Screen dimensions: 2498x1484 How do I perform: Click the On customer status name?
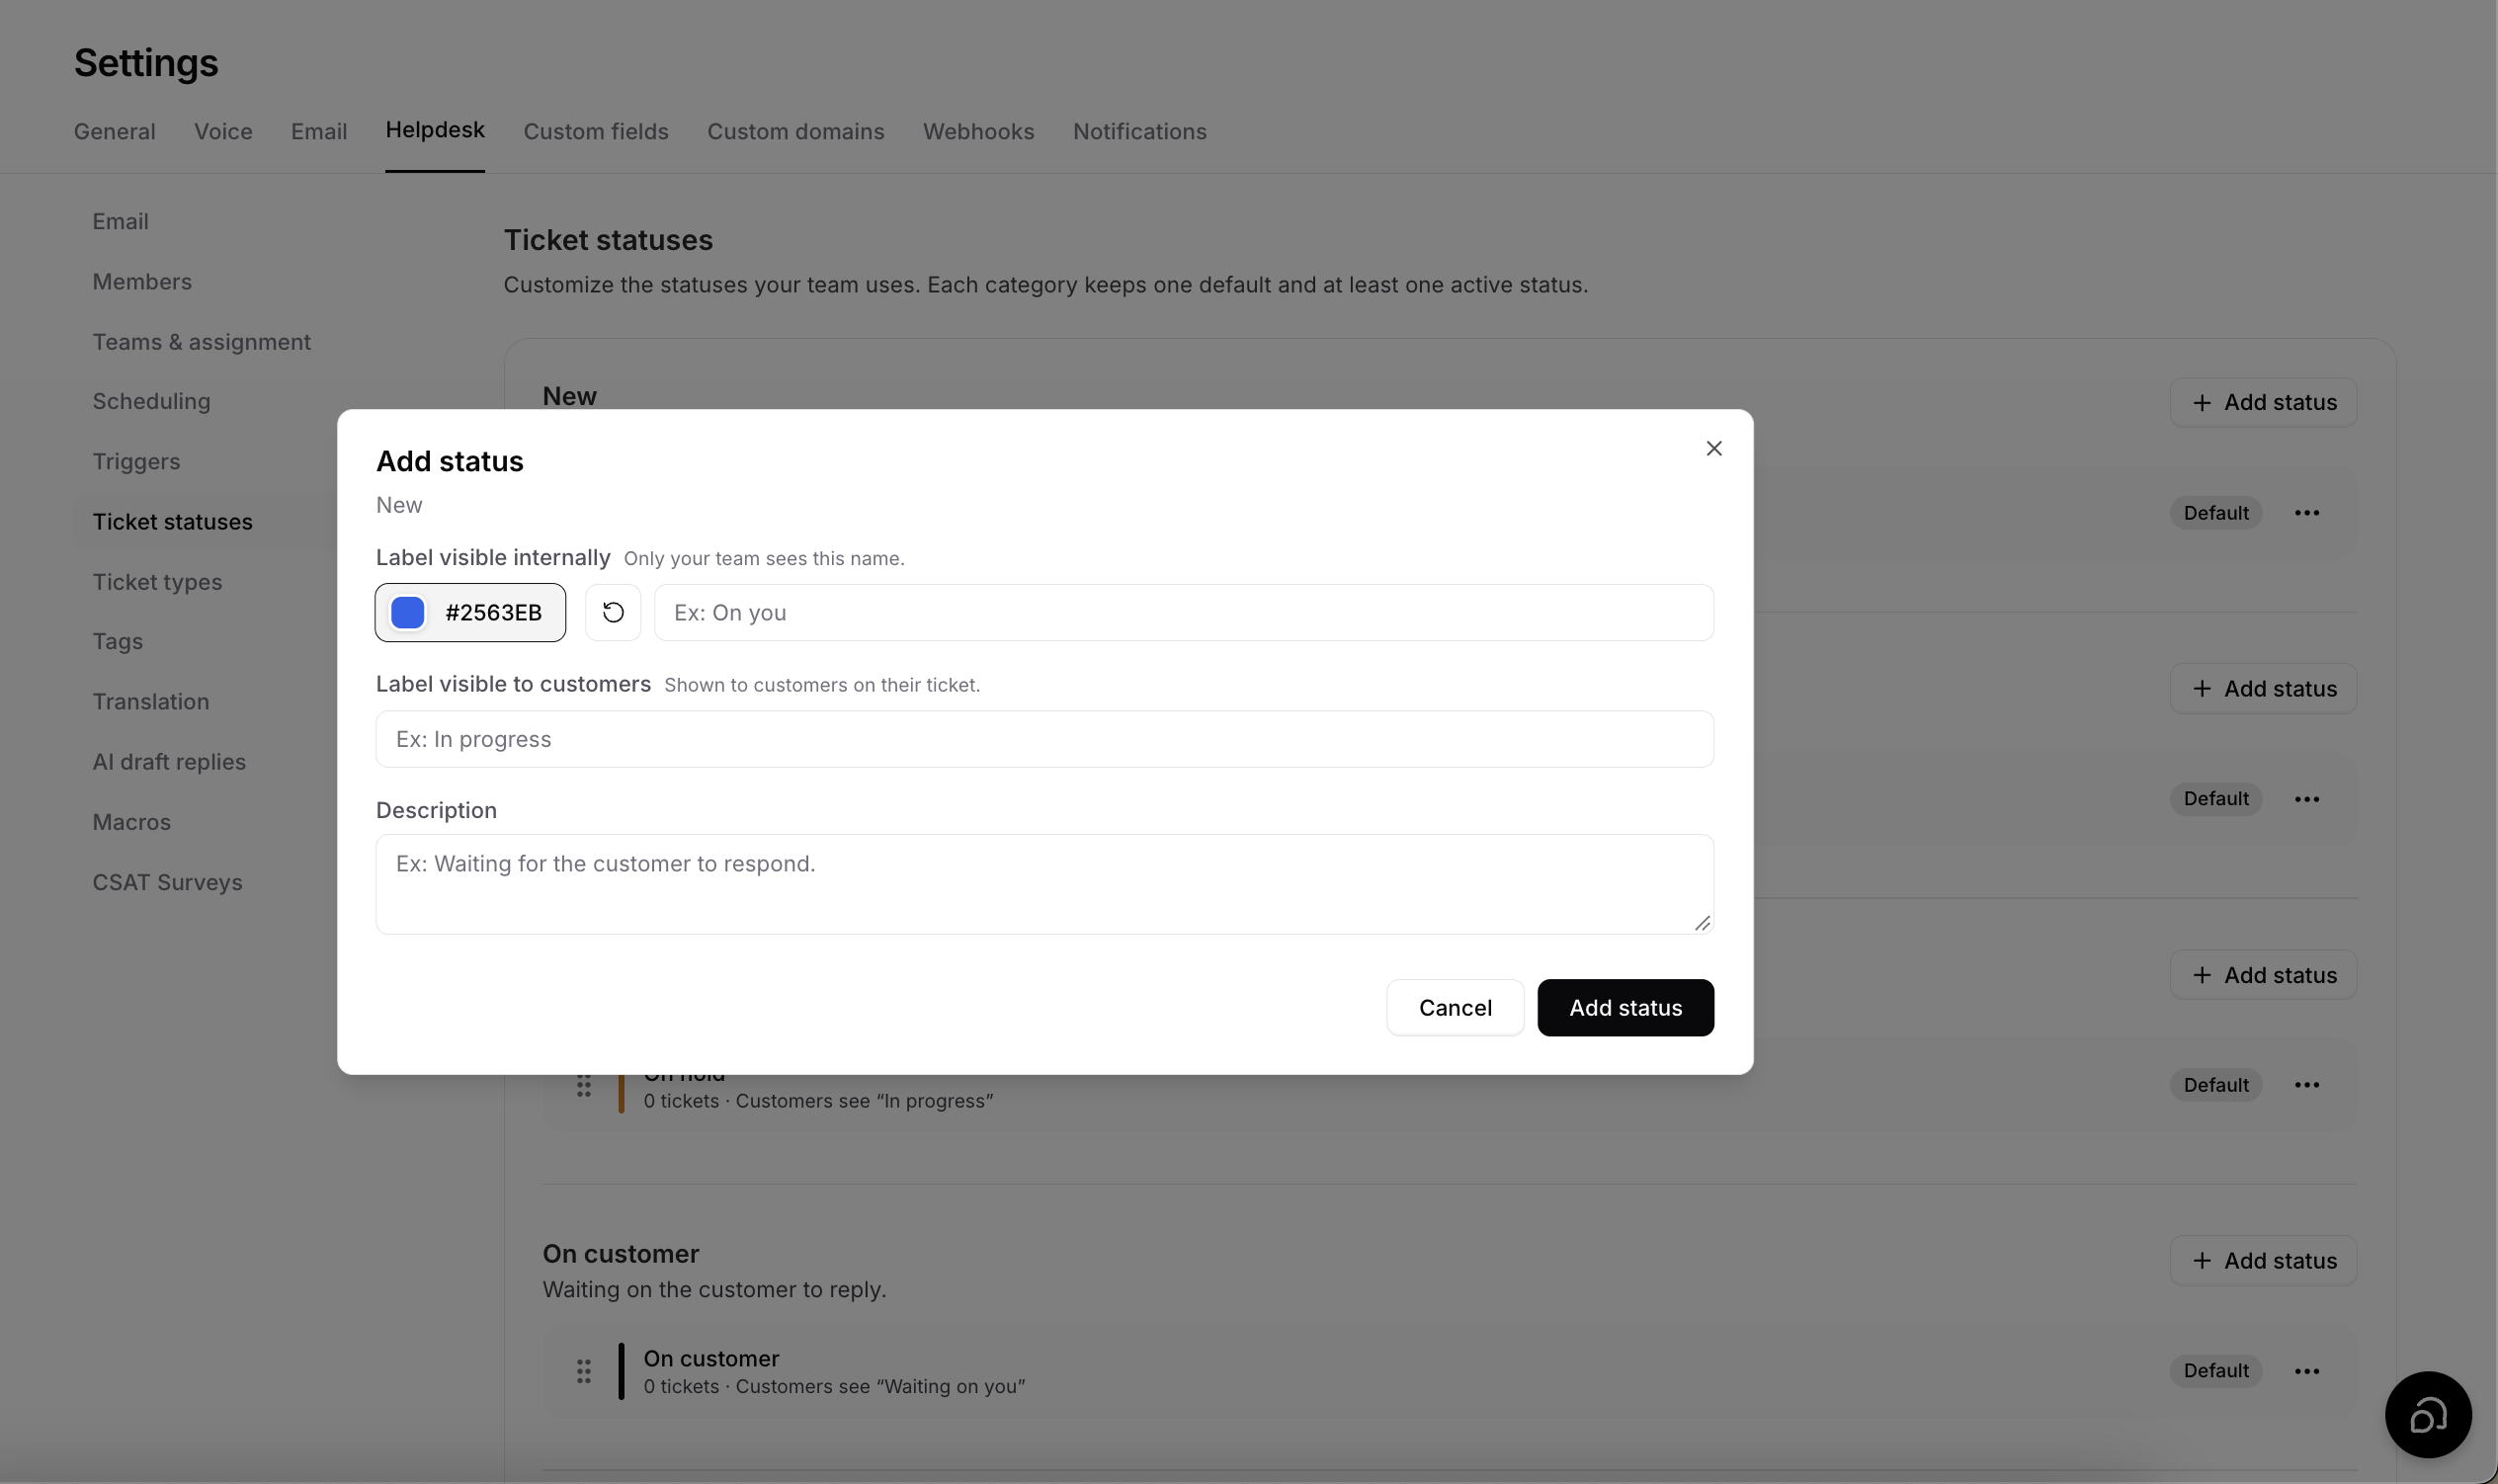coord(711,1359)
